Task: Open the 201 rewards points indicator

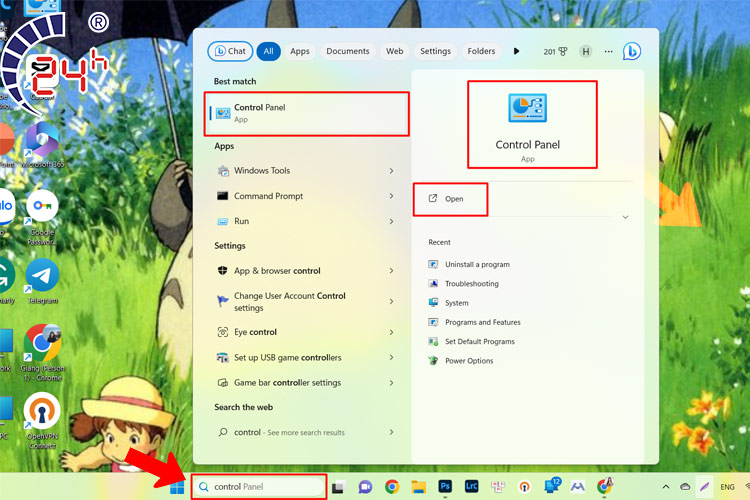Action: pos(555,52)
